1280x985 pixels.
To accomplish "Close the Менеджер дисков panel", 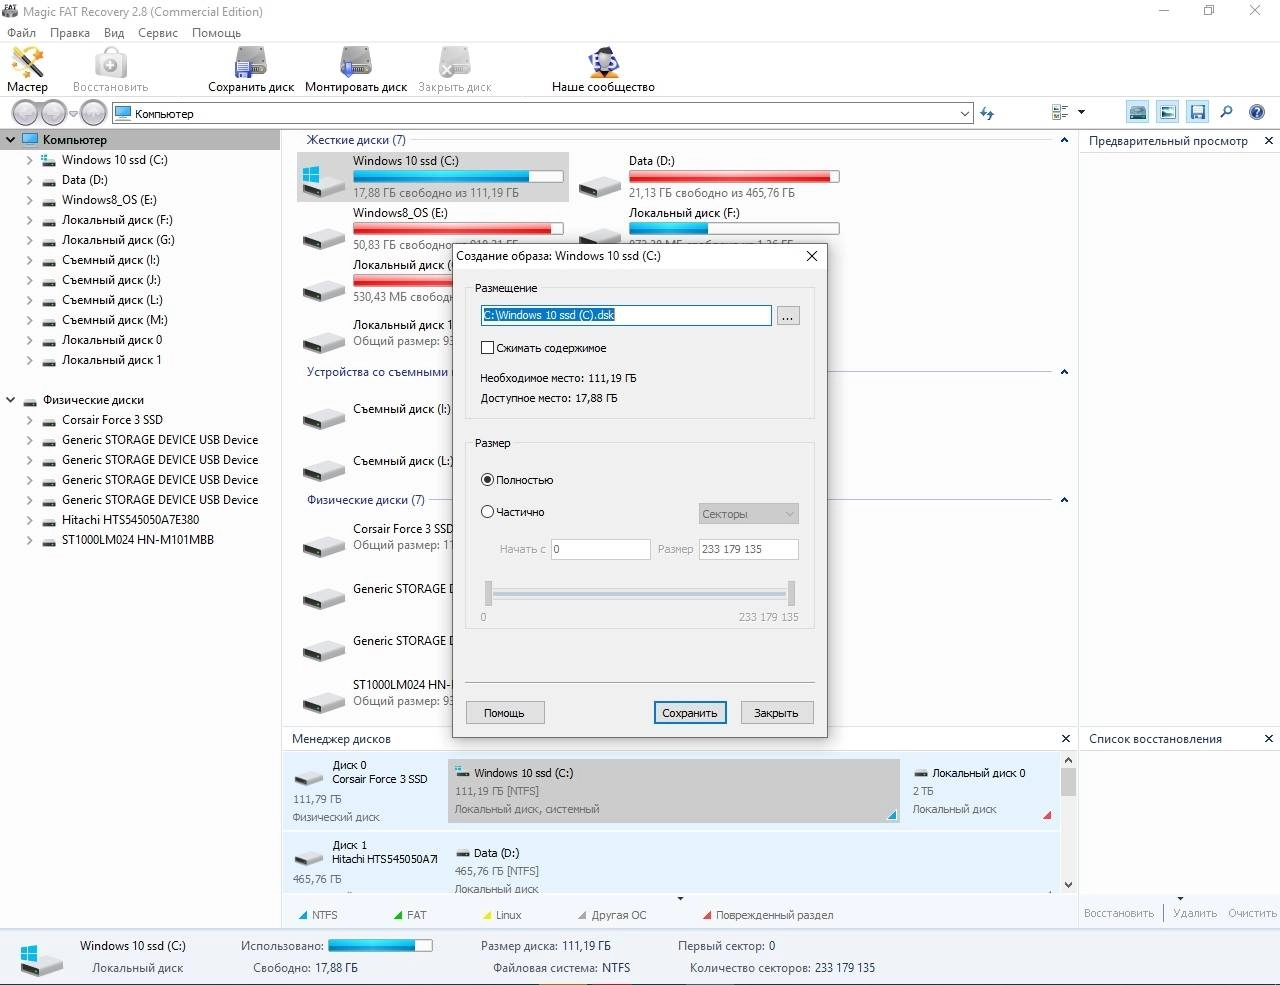I will (x=1066, y=739).
